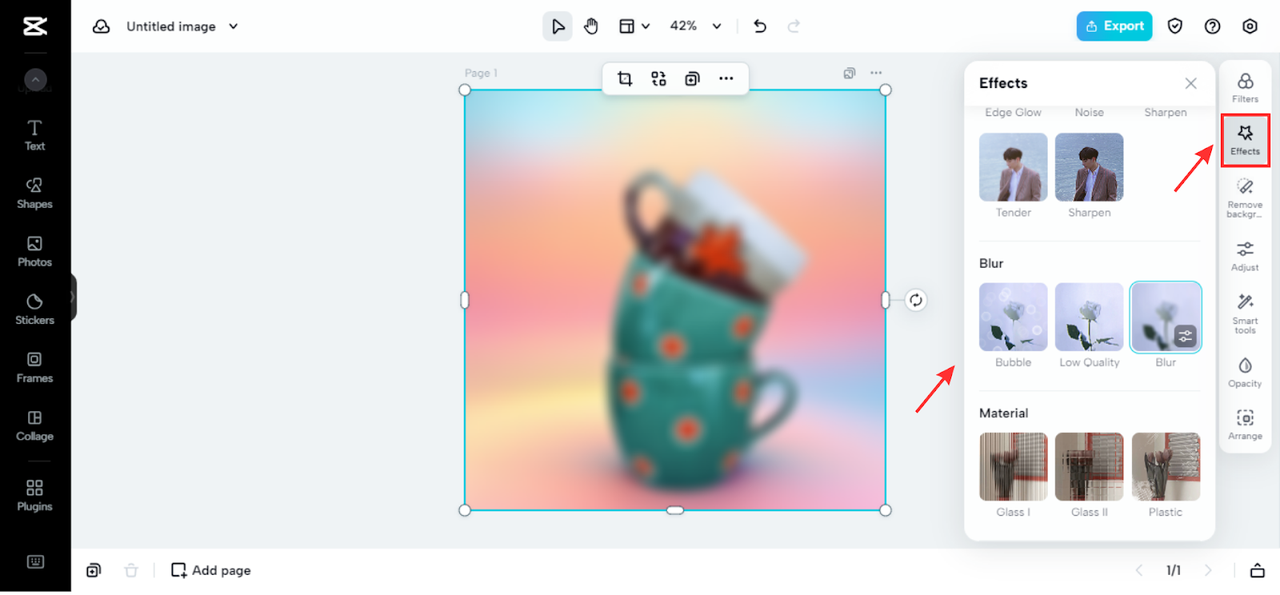This screenshot has width=1280, height=595.
Task: Apply the Tender effect thumbnail
Action: (x=1013, y=167)
